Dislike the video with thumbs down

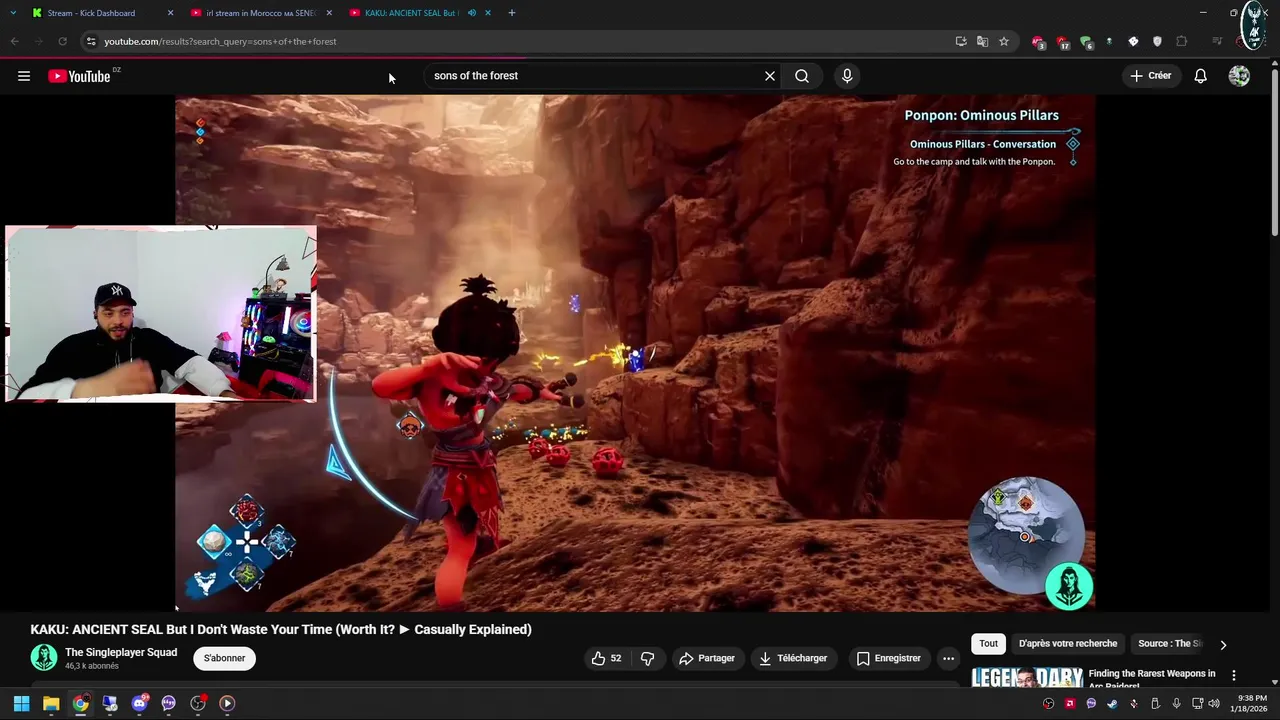pyautogui.click(x=647, y=658)
